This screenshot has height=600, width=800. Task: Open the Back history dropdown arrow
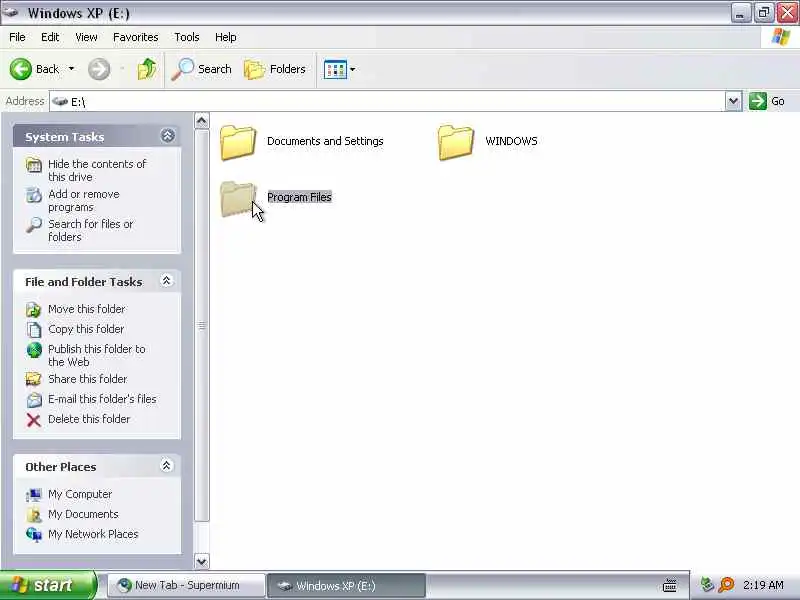pos(71,69)
